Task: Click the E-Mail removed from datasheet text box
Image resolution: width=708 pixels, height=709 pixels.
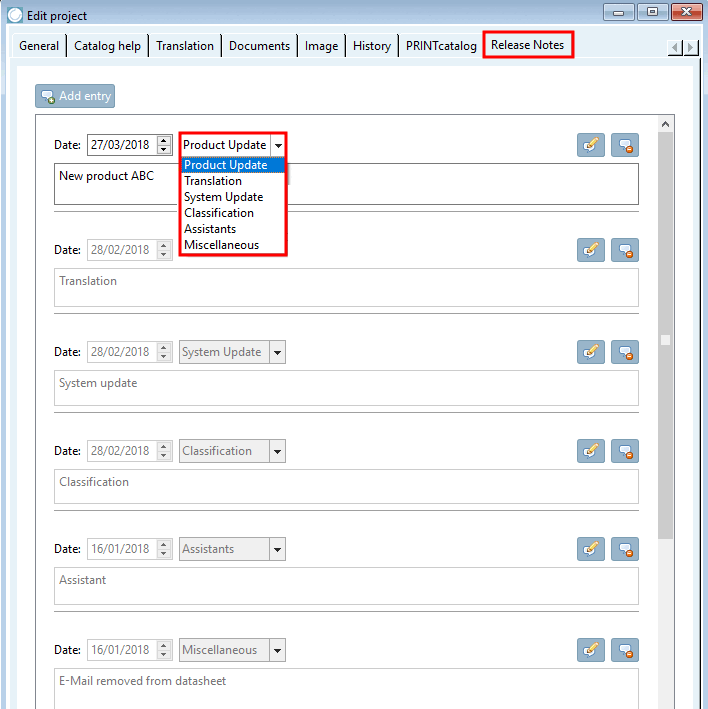Action: point(346,689)
